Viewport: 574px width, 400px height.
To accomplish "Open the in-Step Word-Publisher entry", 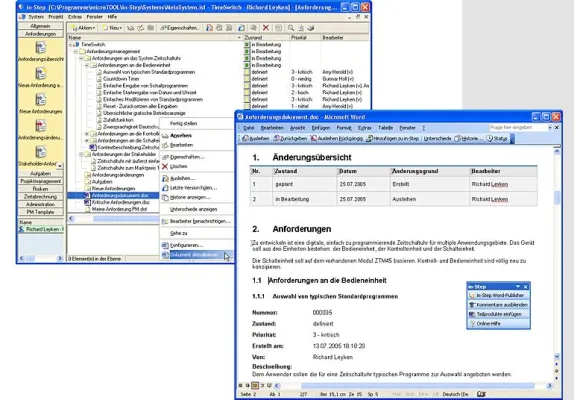I will point(498,295).
